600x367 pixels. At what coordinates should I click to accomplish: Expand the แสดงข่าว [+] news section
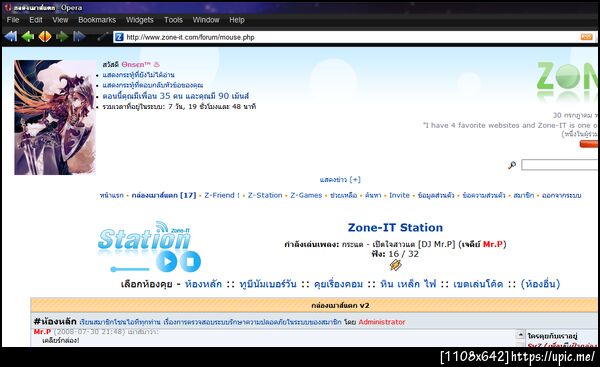[x=340, y=179]
